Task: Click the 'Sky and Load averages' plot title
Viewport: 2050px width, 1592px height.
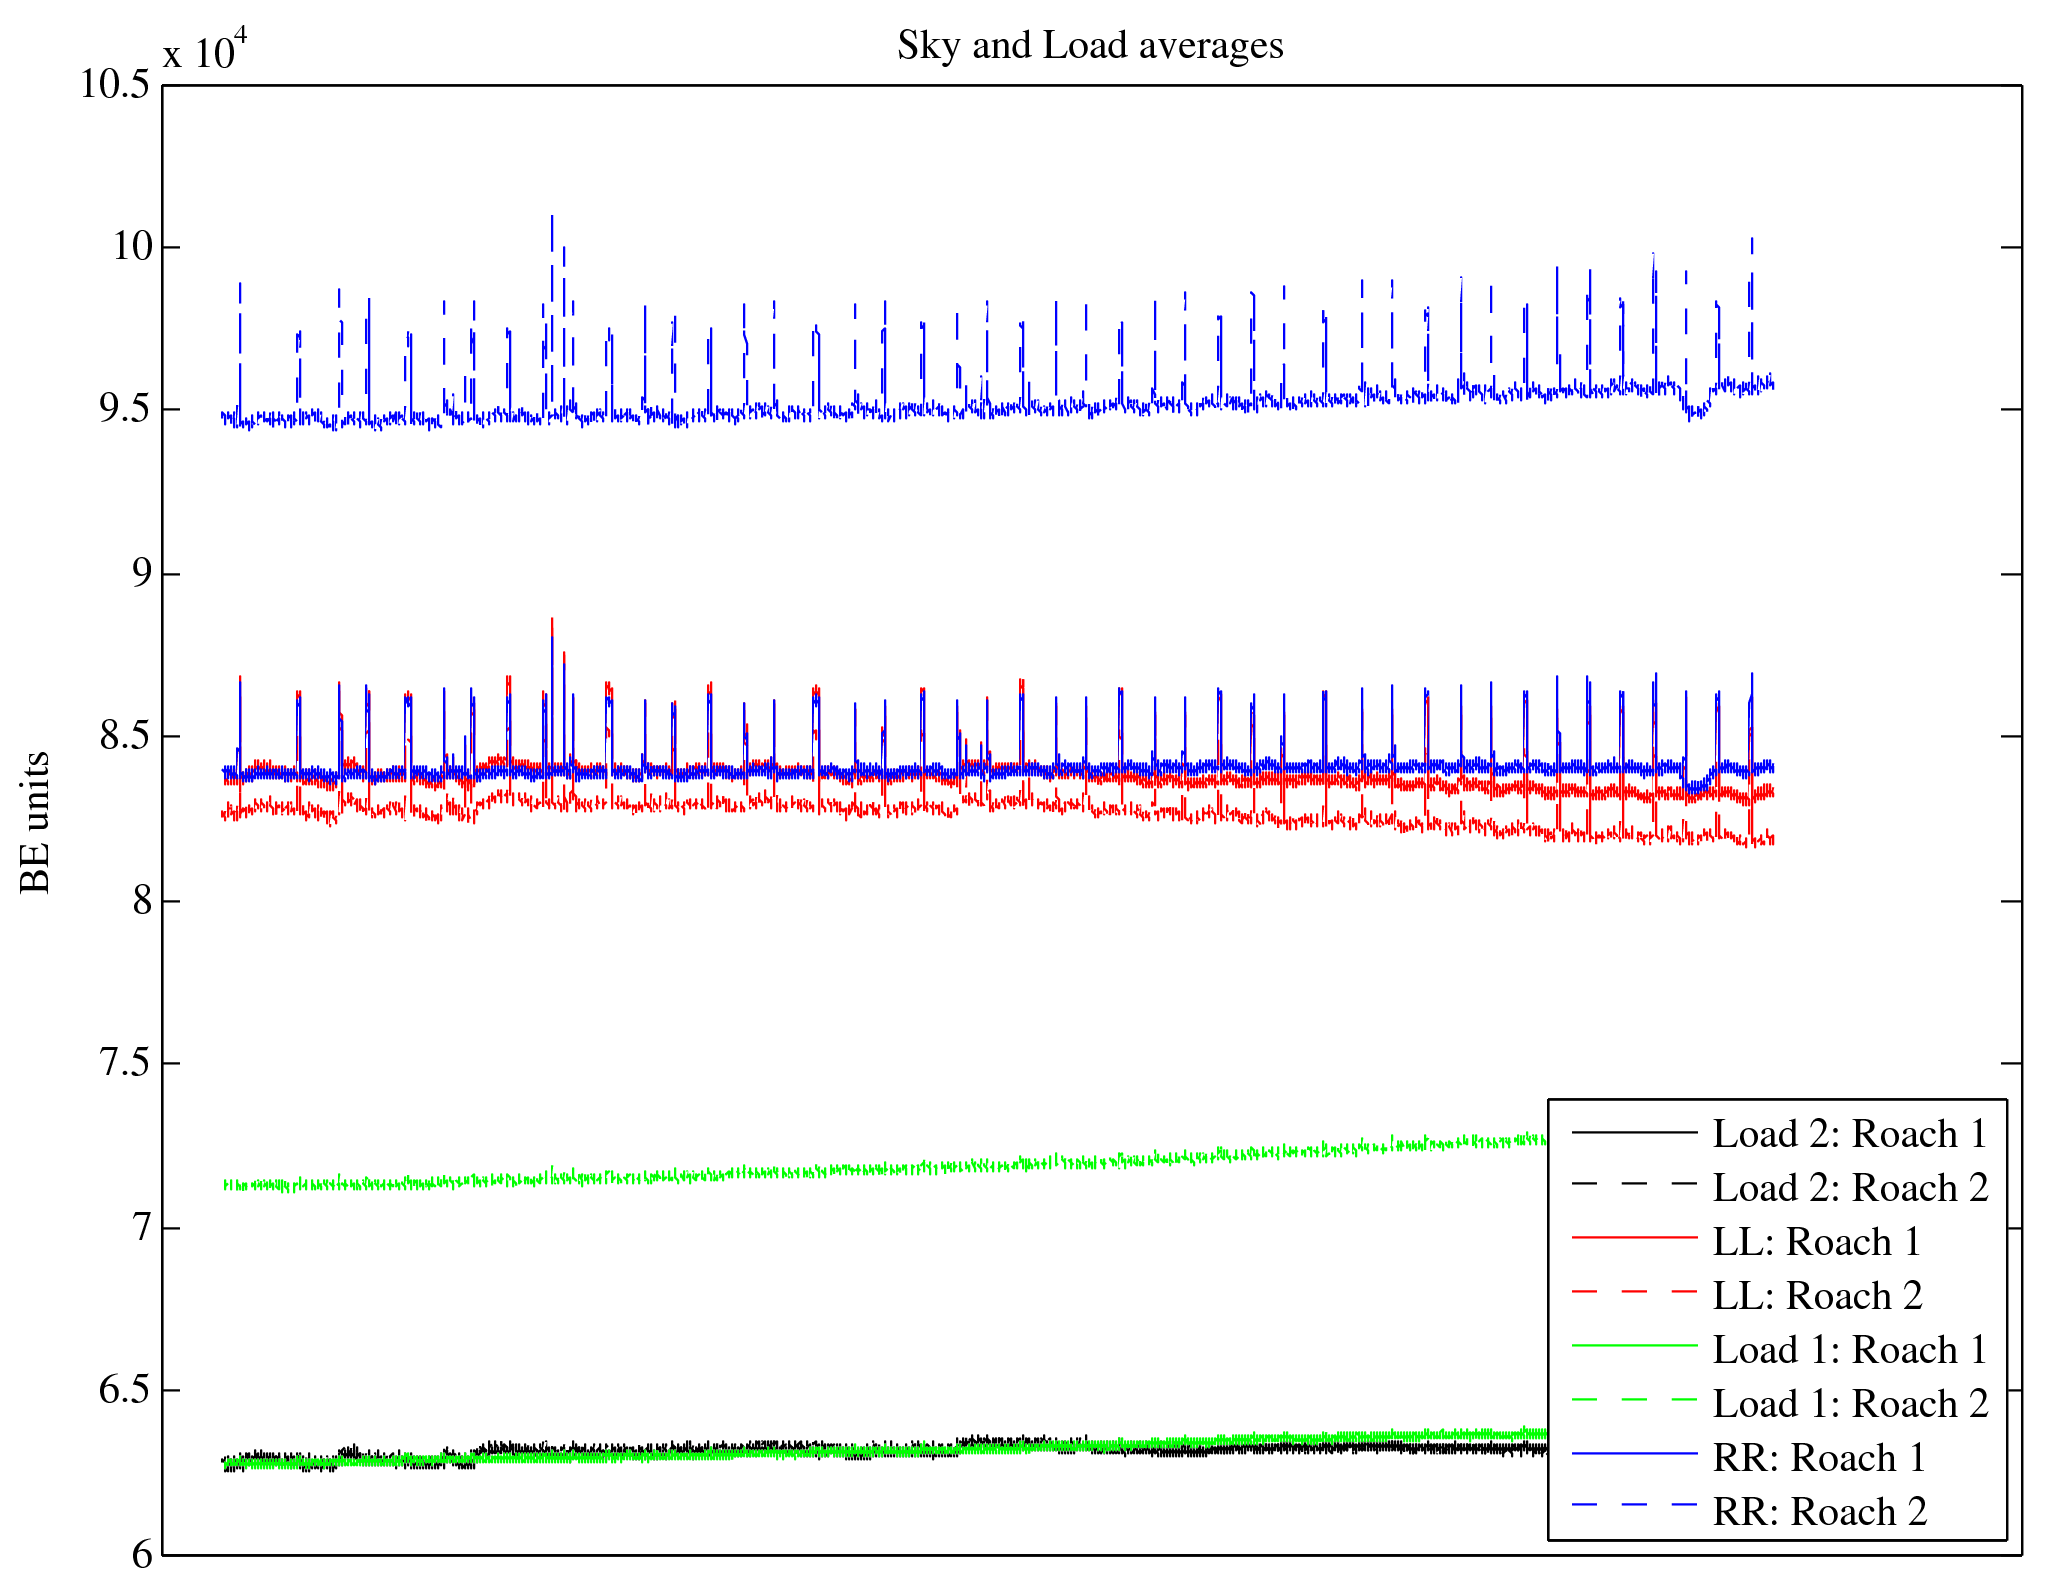Action: pyautogui.click(x=1090, y=46)
